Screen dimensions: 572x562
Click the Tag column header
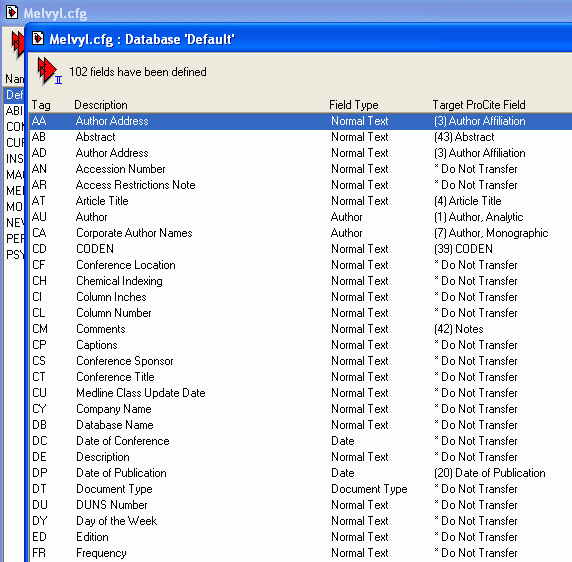coord(41,105)
